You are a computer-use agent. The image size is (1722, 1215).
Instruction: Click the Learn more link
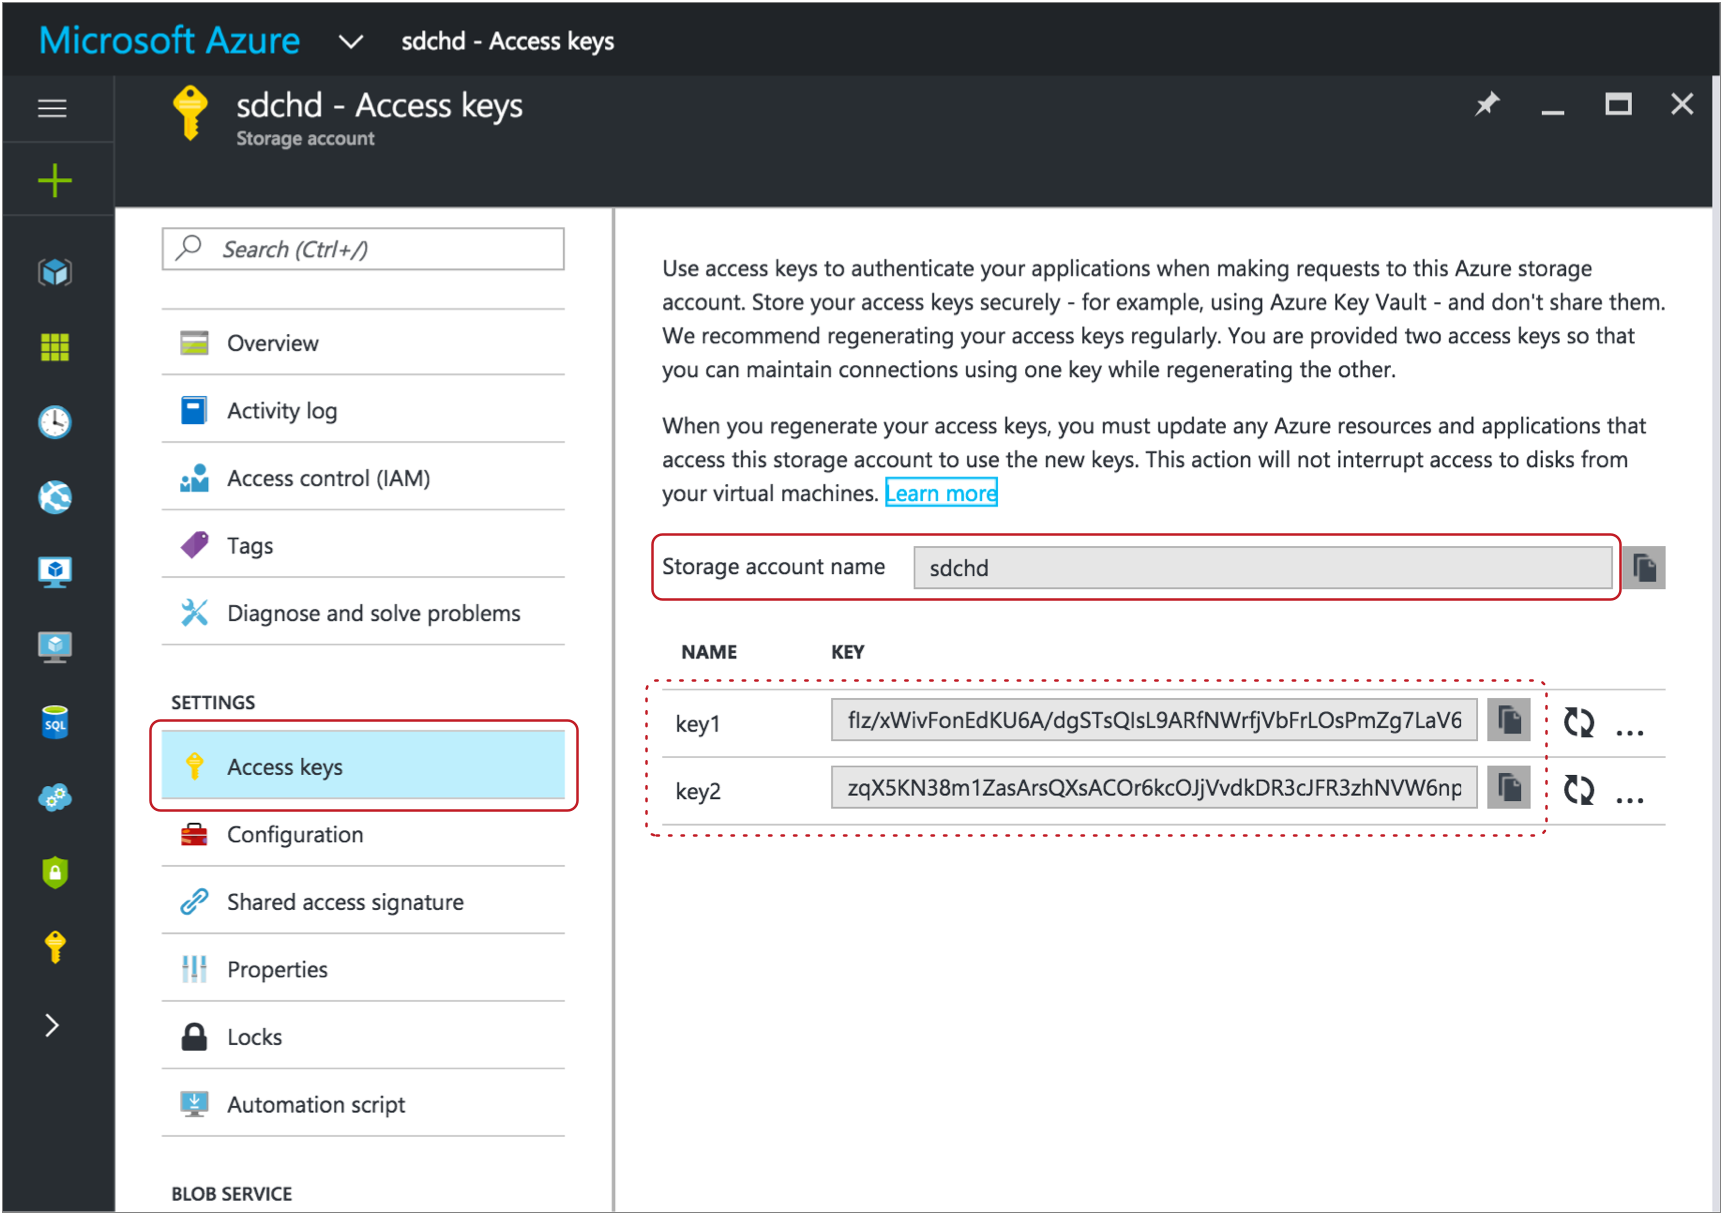point(941,493)
